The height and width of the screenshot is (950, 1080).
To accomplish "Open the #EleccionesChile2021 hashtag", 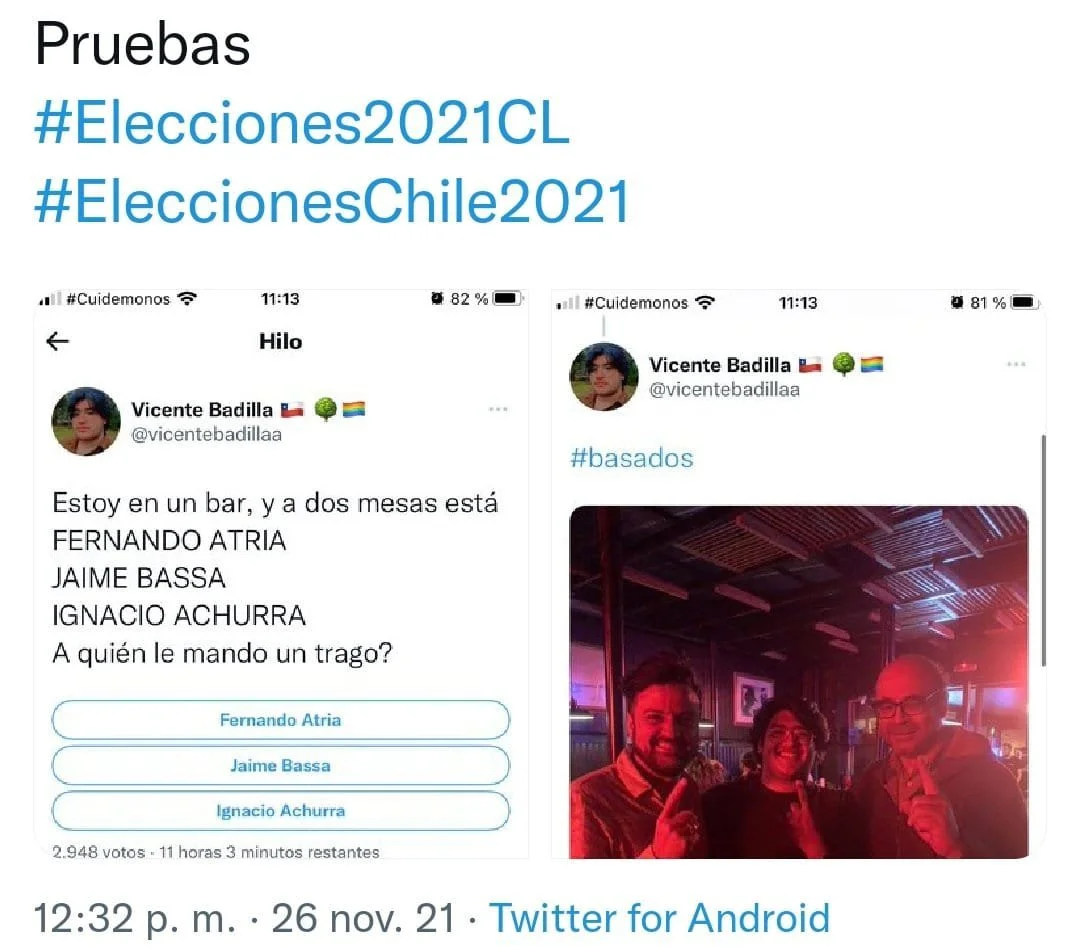I will [332, 201].
